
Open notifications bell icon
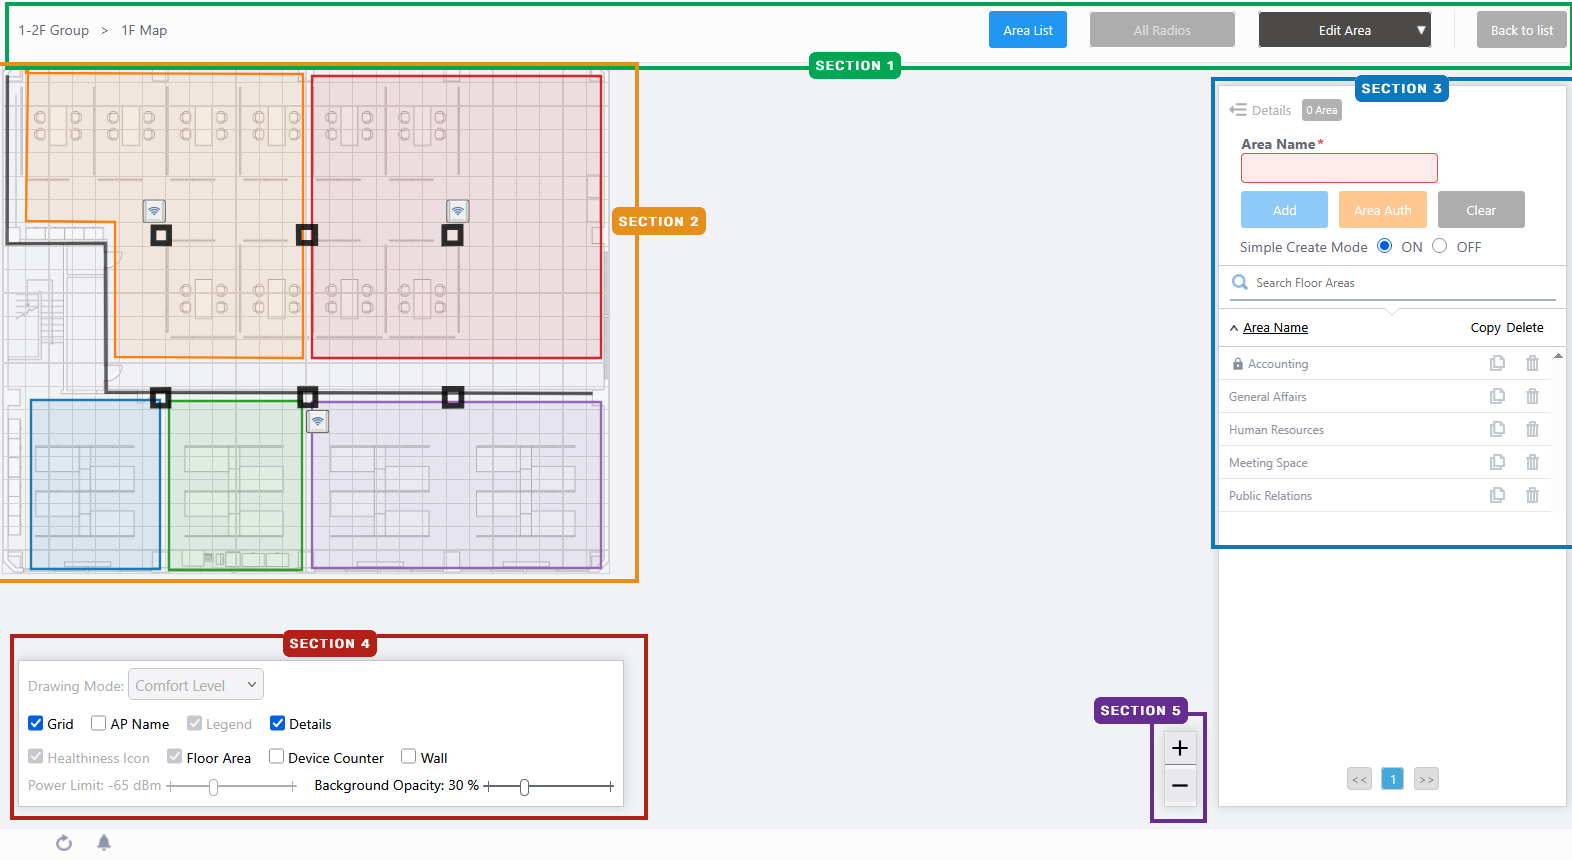click(x=104, y=843)
